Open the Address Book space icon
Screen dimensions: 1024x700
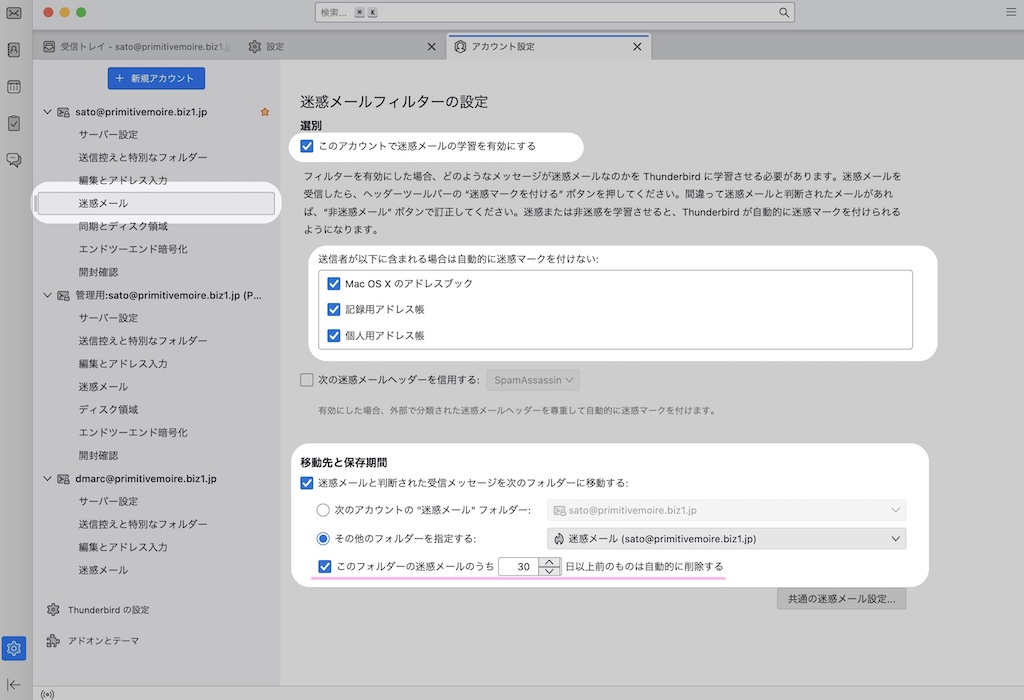pyautogui.click(x=14, y=50)
